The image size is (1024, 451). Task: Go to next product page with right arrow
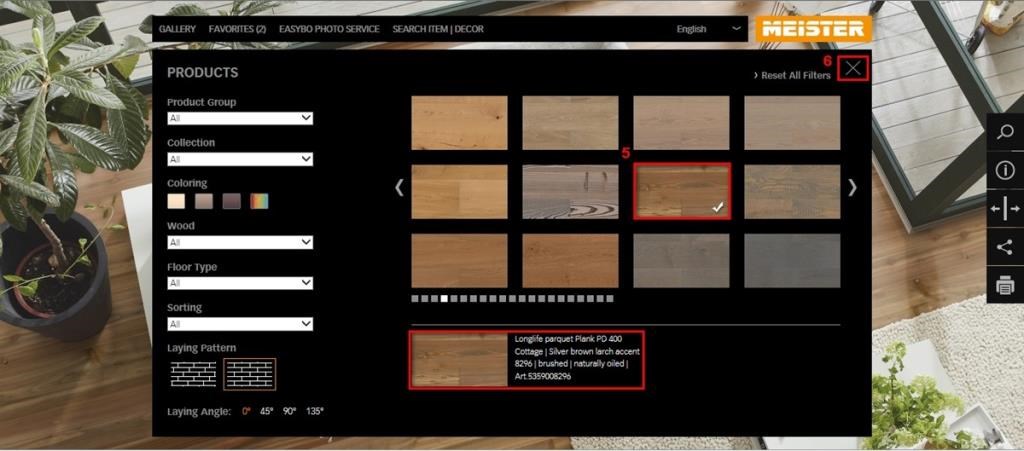point(852,187)
